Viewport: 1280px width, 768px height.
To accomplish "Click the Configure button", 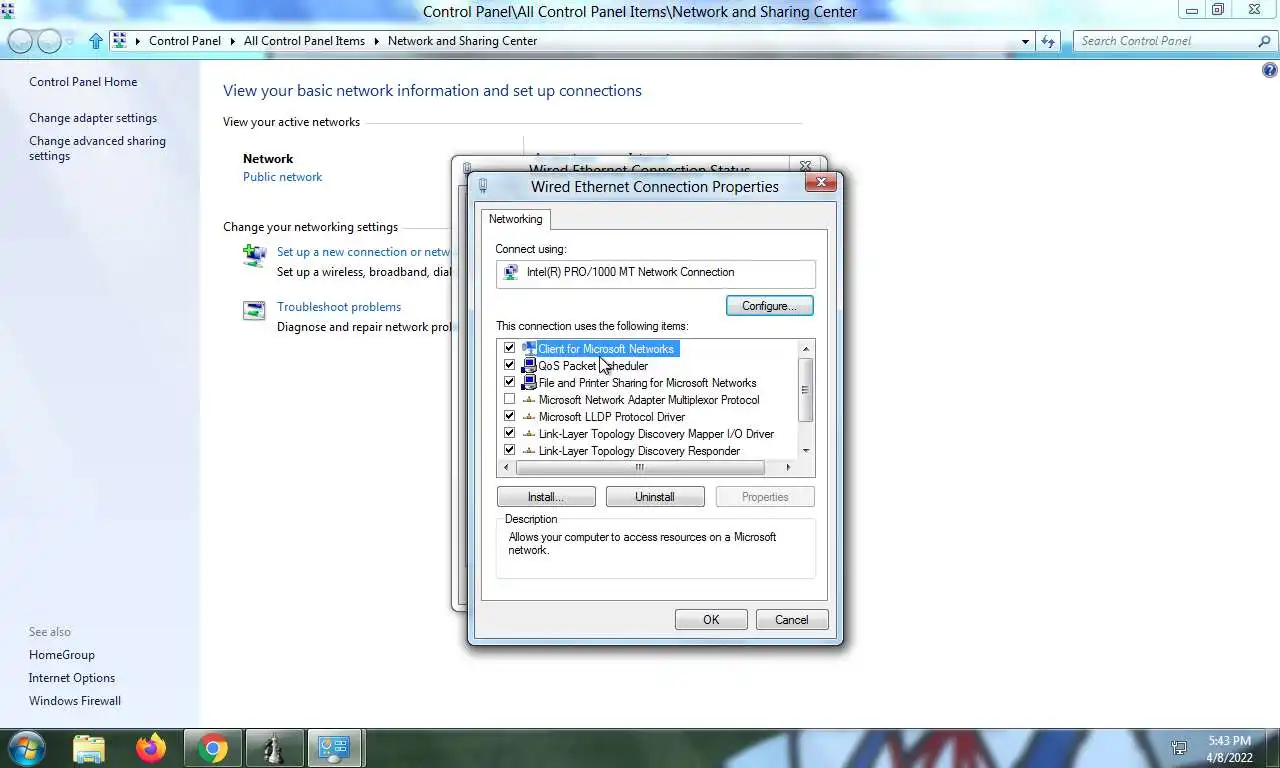I will (x=769, y=306).
